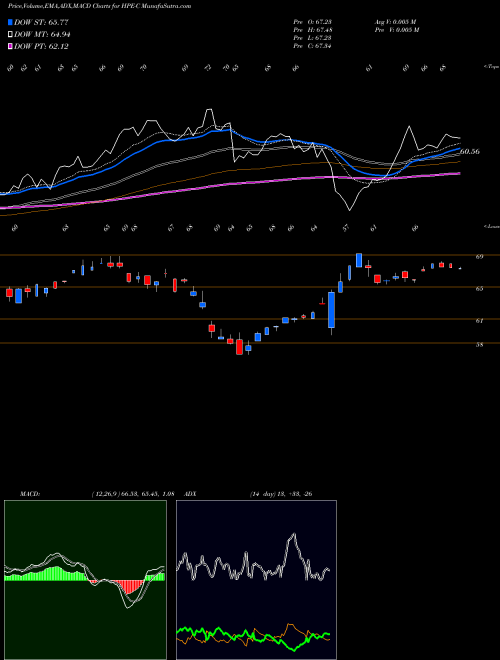Viewport: 500px width, 660px height.
Task: Click the 'ADX' panel heading
Action: pos(191,494)
